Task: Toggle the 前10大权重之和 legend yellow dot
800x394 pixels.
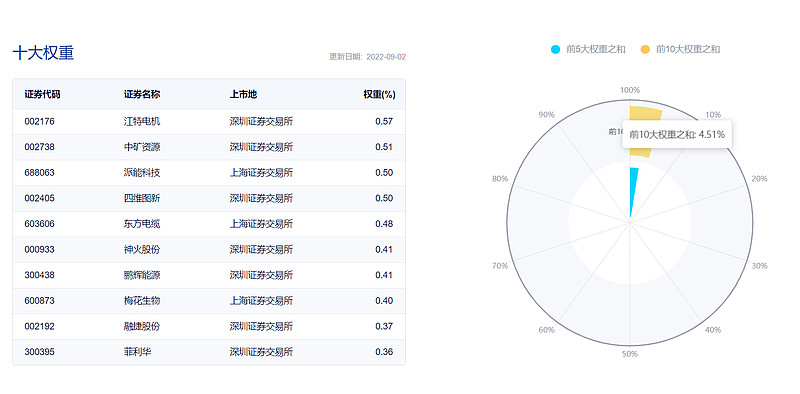Action: [645, 50]
